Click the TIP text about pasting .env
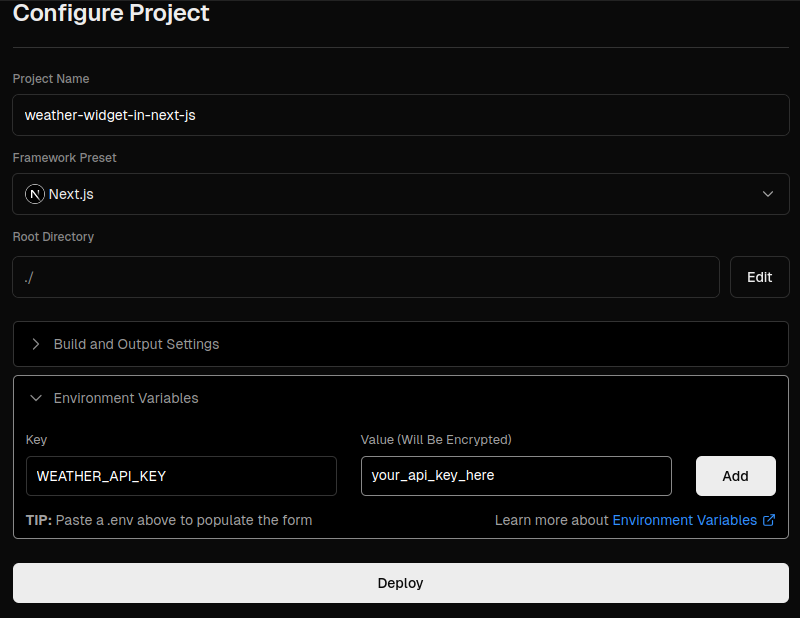 (x=169, y=520)
